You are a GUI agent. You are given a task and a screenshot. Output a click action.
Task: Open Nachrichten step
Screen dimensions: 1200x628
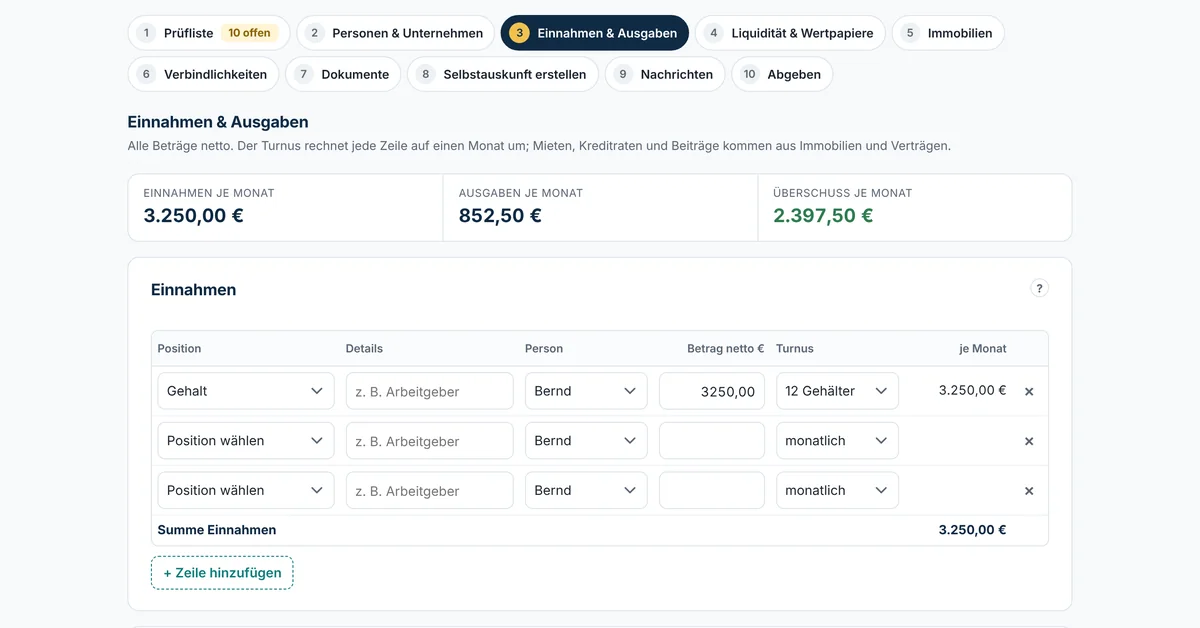coord(665,74)
